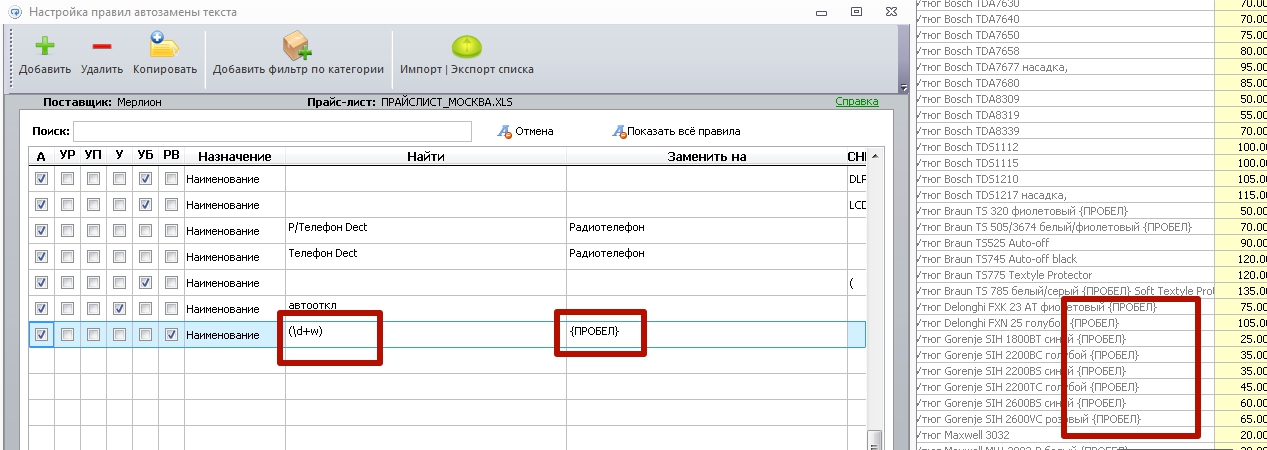Click the Наименование cell in the автооткл row
Screen dimensions: 1267x450
pos(235,309)
